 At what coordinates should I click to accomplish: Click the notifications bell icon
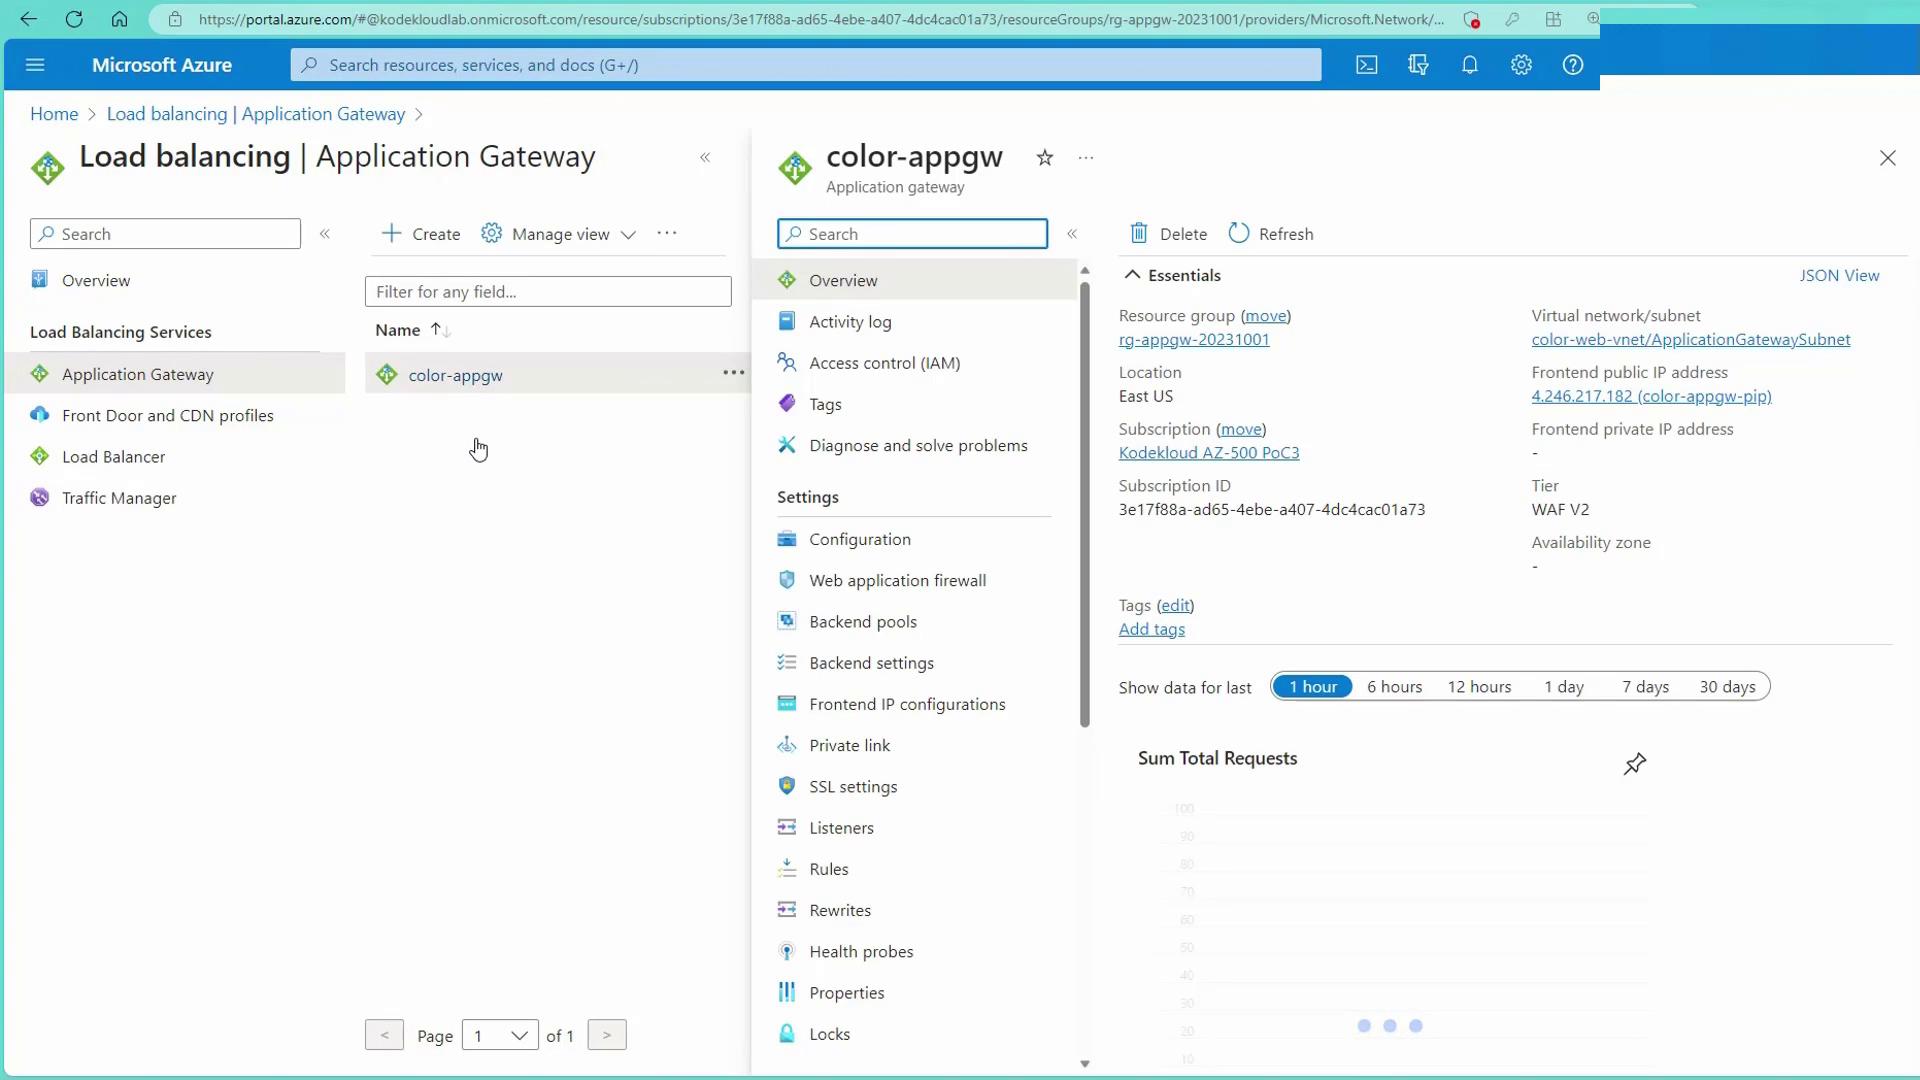pyautogui.click(x=1469, y=65)
